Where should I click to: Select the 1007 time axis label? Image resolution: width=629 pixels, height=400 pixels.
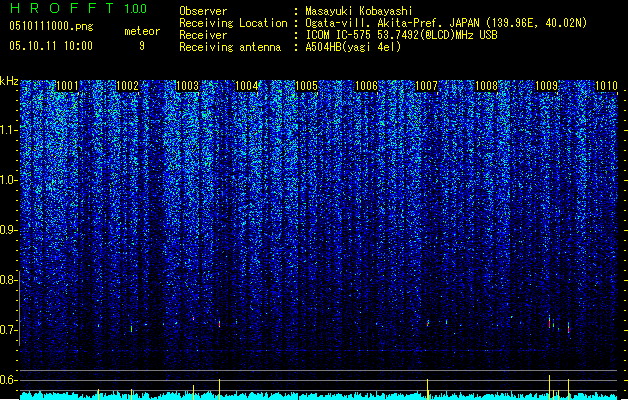pyautogui.click(x=426, y=86)
